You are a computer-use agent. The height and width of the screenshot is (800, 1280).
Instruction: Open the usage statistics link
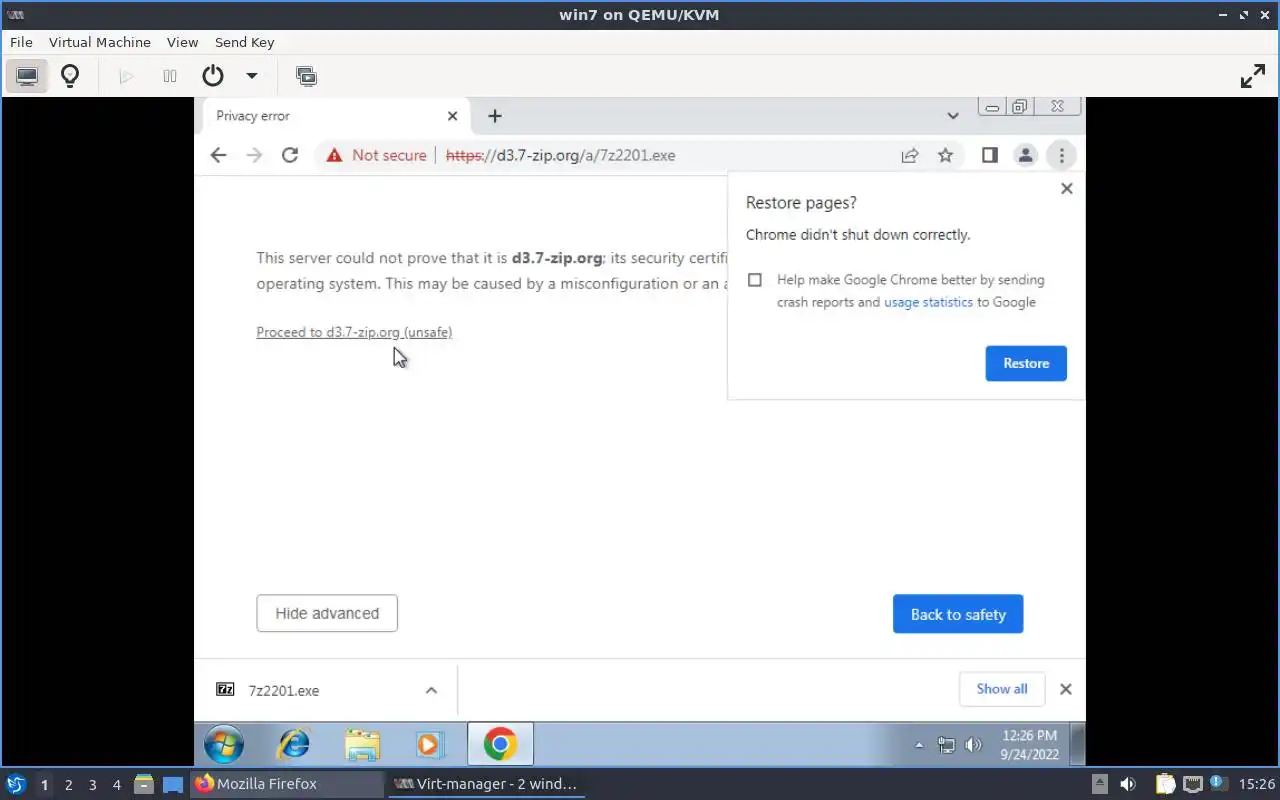[x=928, y=302]
